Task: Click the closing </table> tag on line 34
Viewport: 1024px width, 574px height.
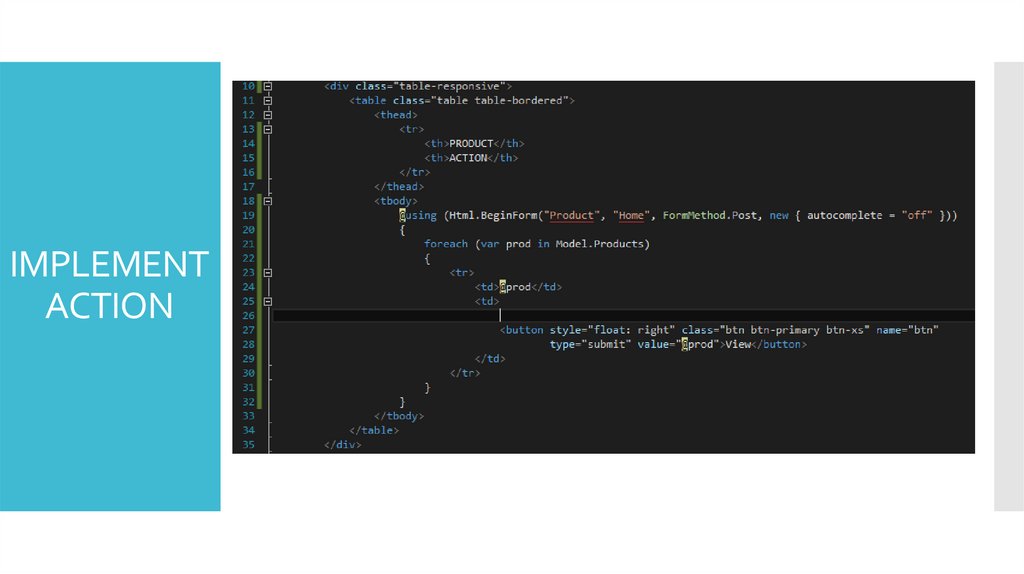Action: (x=374, y=430)
